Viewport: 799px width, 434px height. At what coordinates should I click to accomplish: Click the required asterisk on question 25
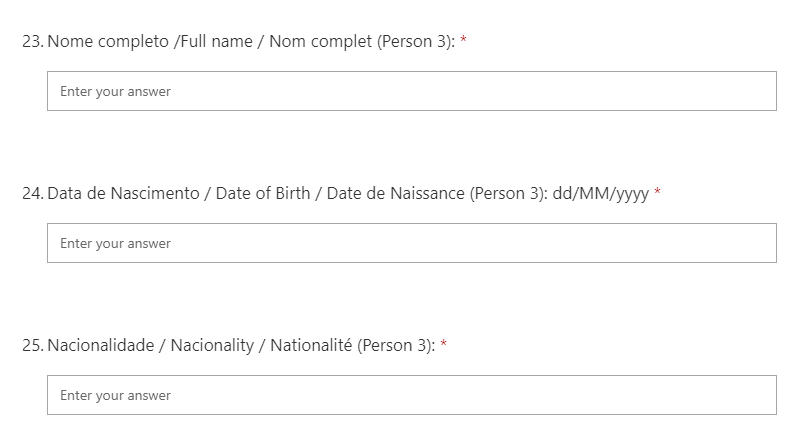444,345
